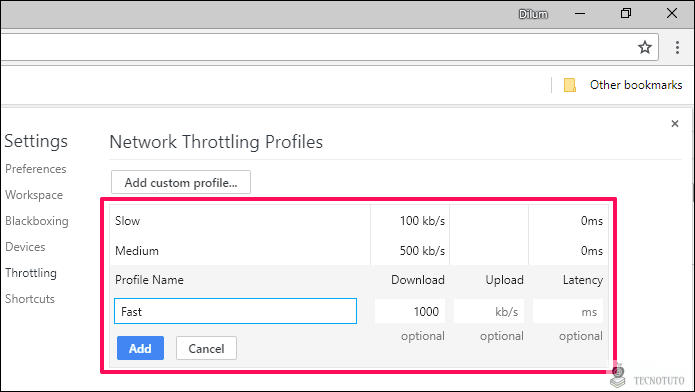Focus the Profile Name field containing Fast
The width and height of the screenshot is (695, 392).
point(235,311)
